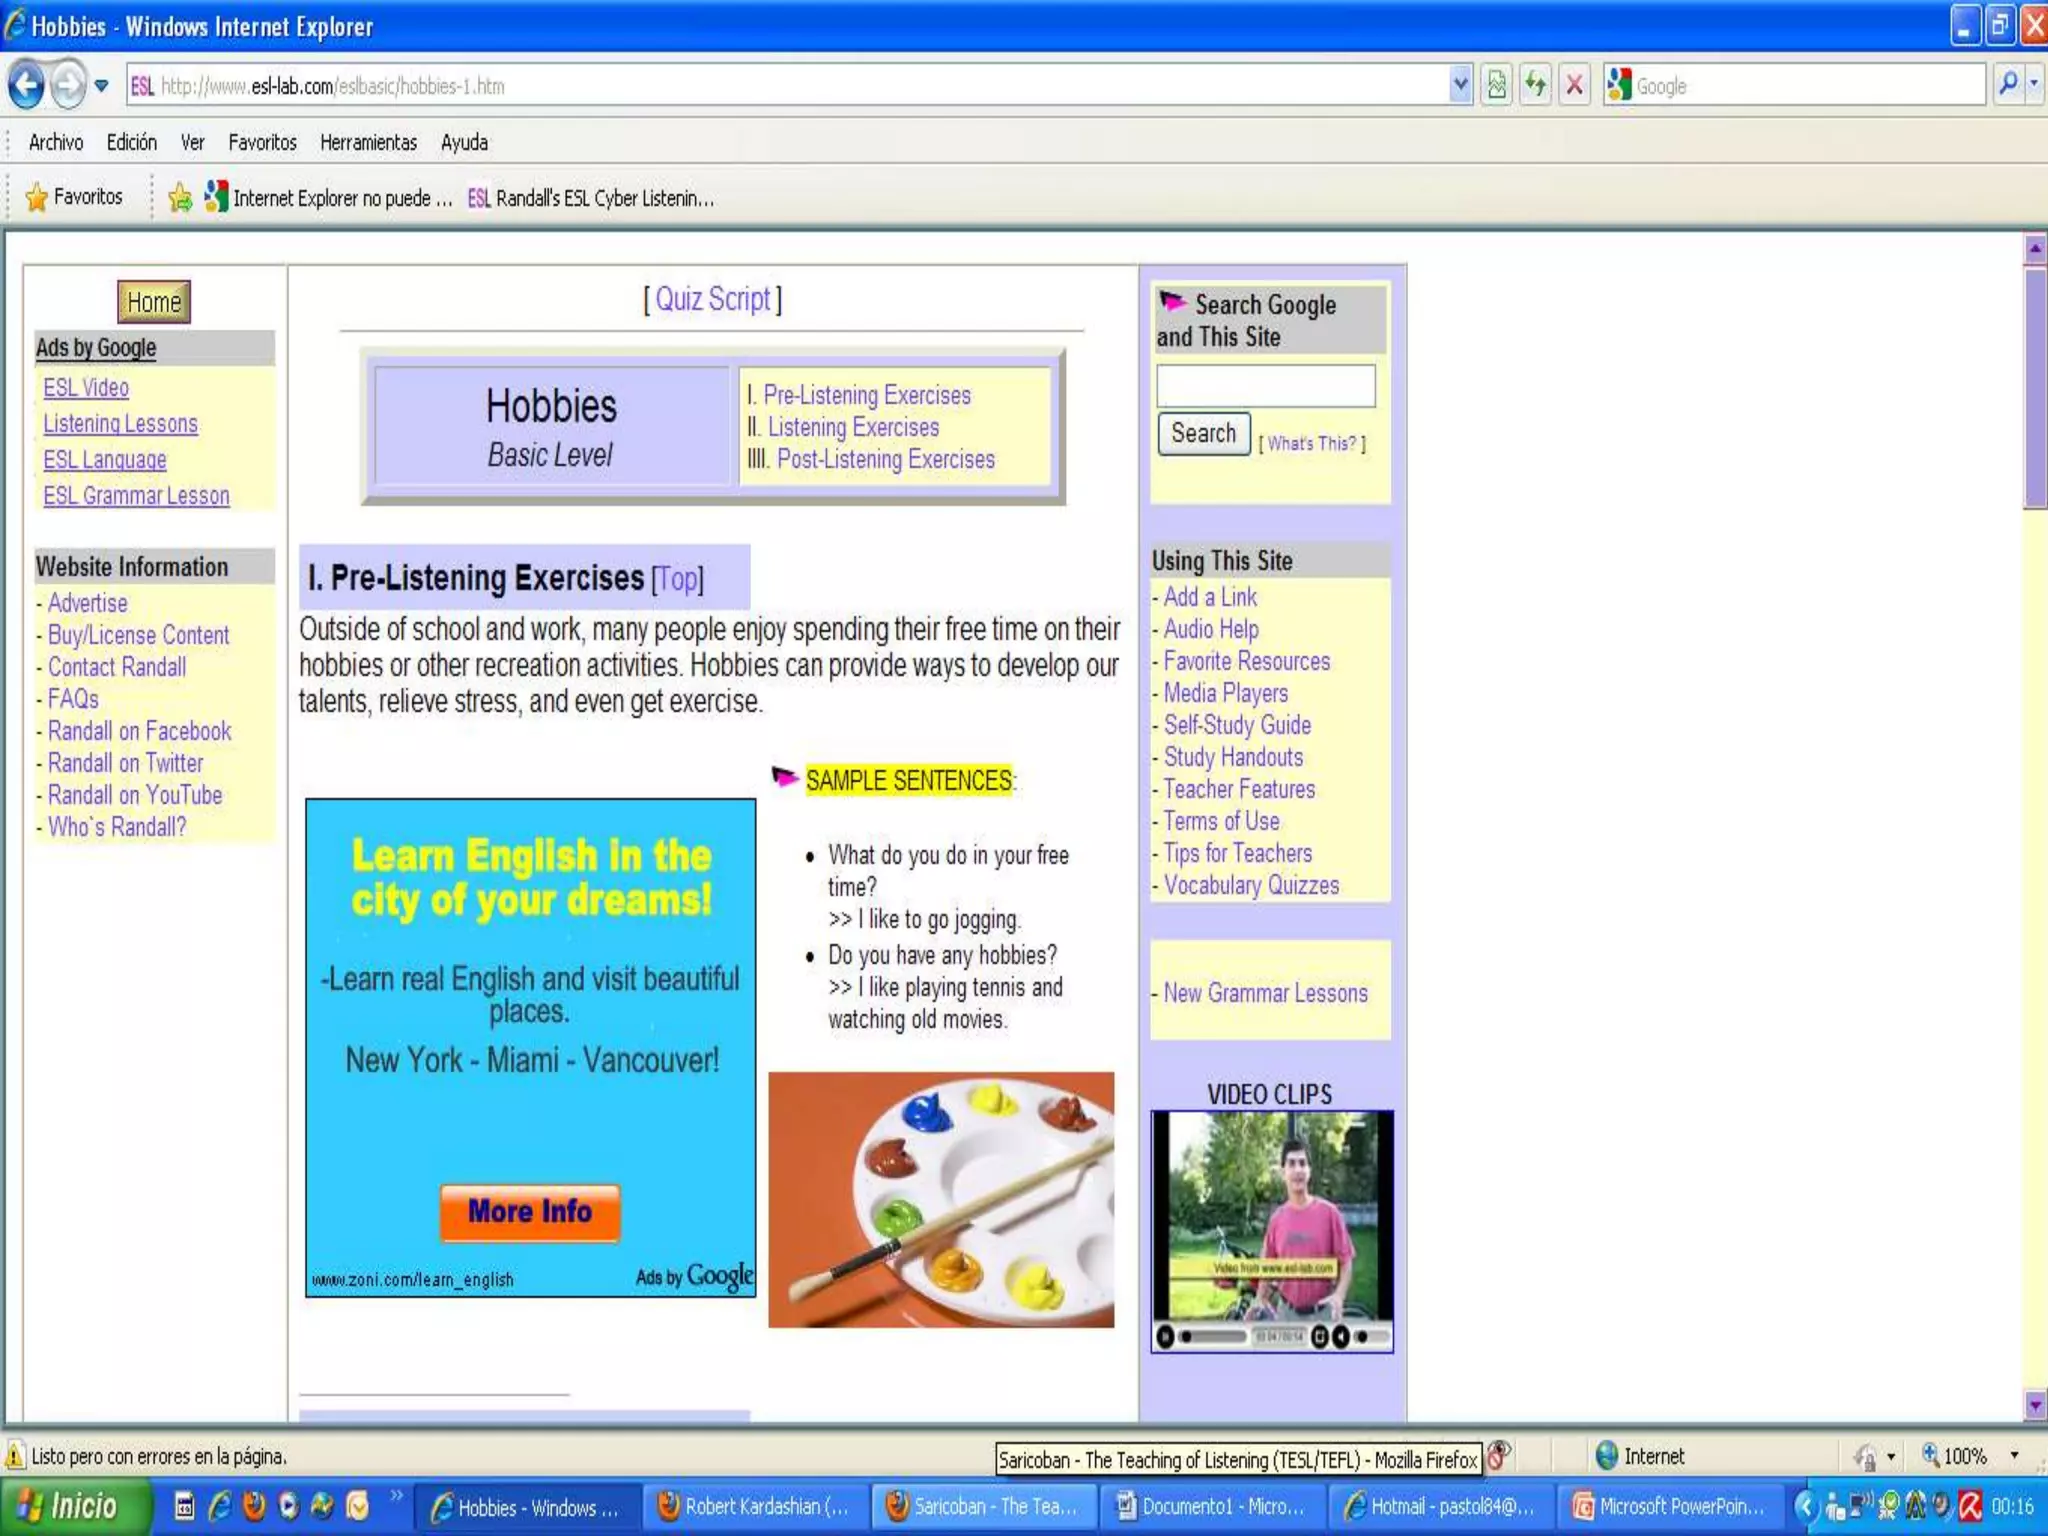Click the privacy report eye icon
The image size is (2048, 1536).
(x=1497, y=1455)
